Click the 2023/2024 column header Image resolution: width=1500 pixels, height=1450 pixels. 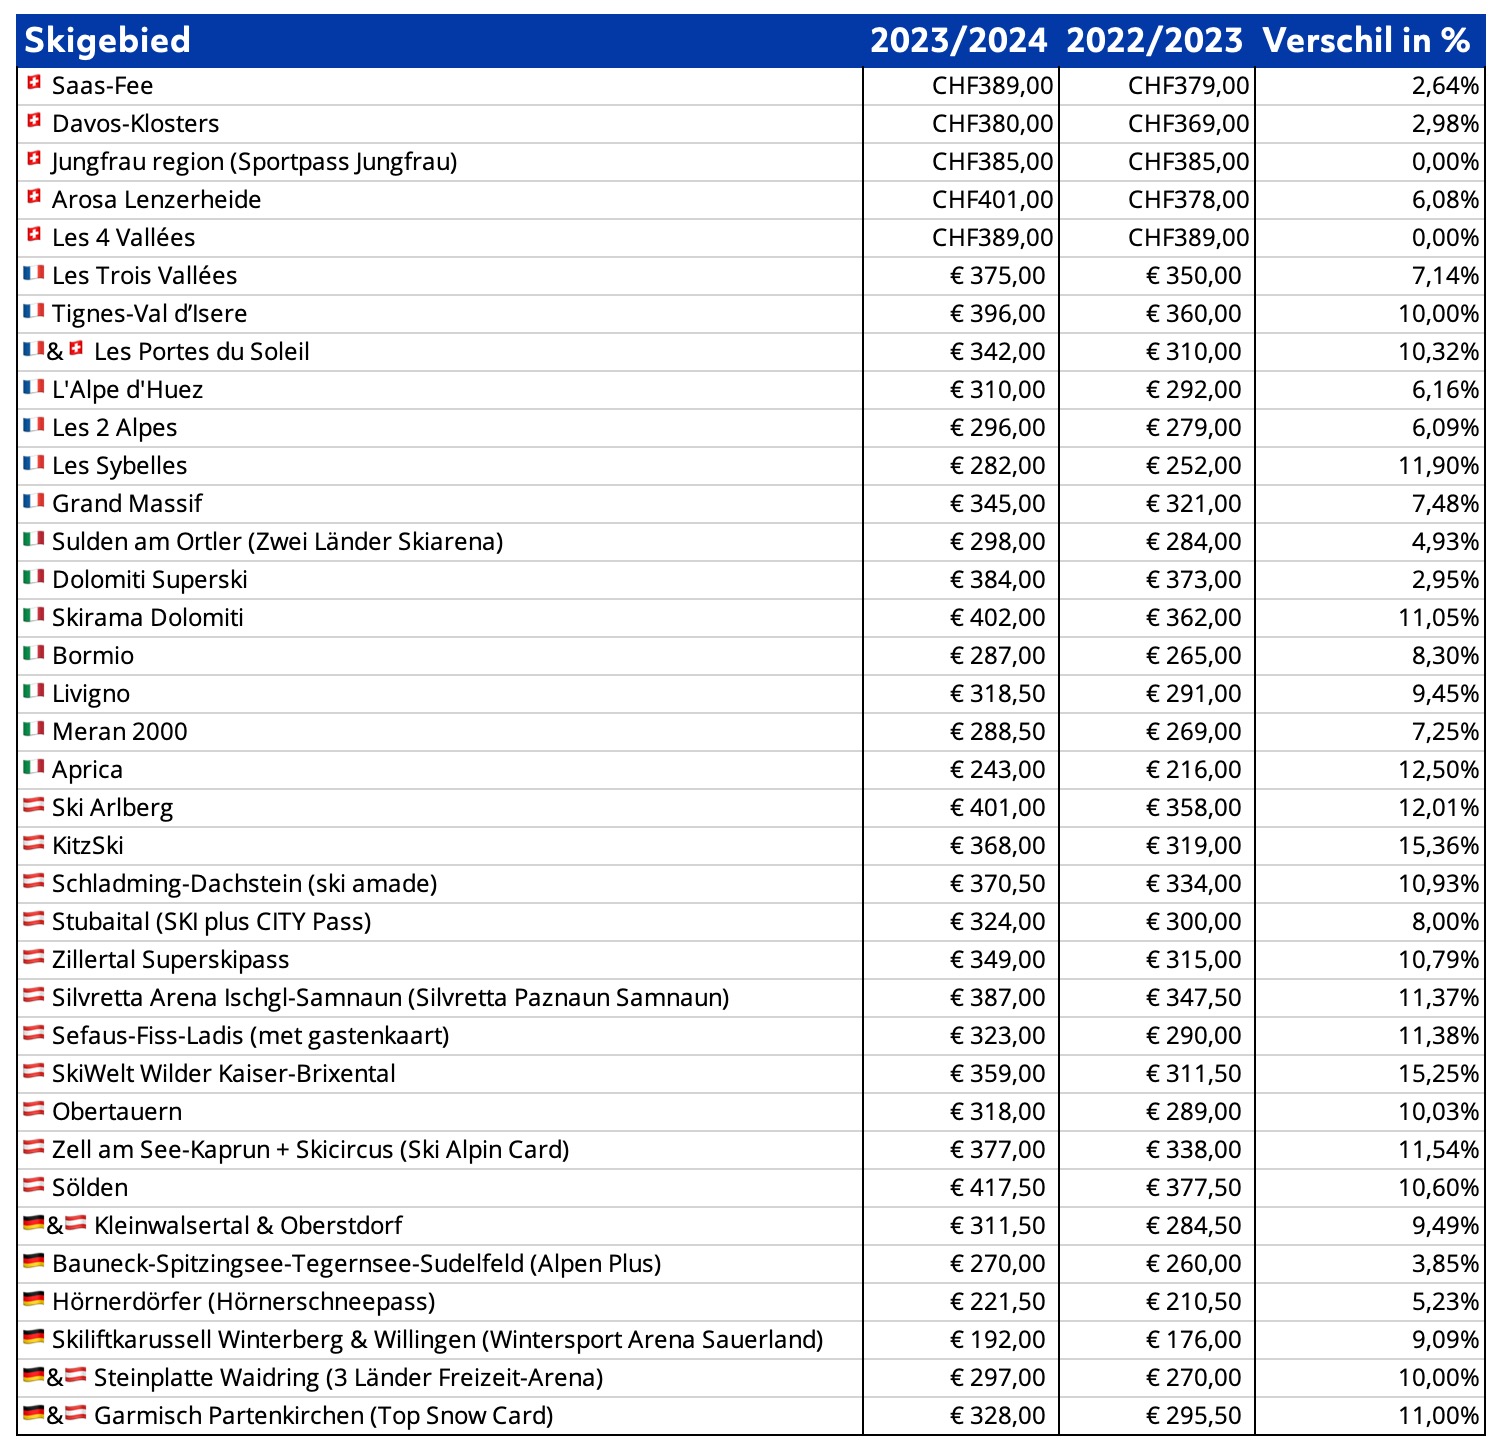click(958, 40)
